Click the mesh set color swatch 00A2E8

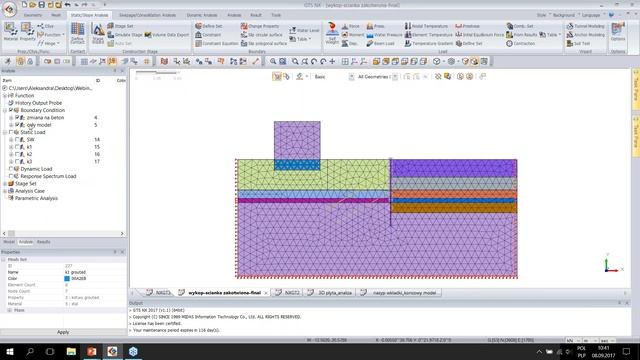pyautogui.click(x=67, y=278)
